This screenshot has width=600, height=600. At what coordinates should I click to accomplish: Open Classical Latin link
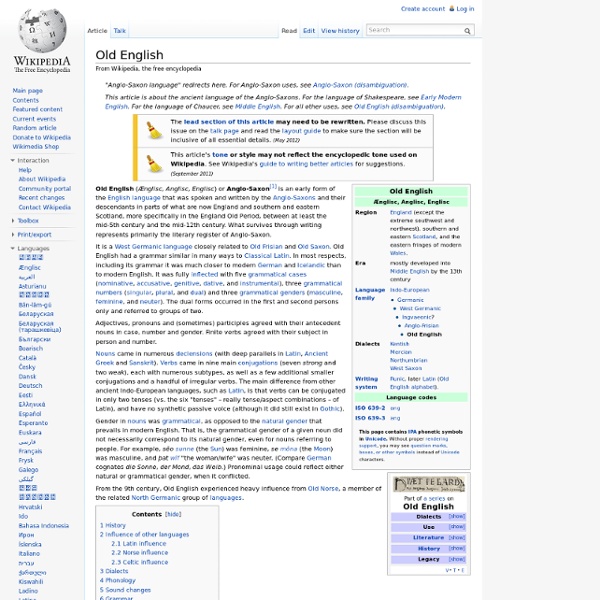pyautogui.click(x=267, y=256)
